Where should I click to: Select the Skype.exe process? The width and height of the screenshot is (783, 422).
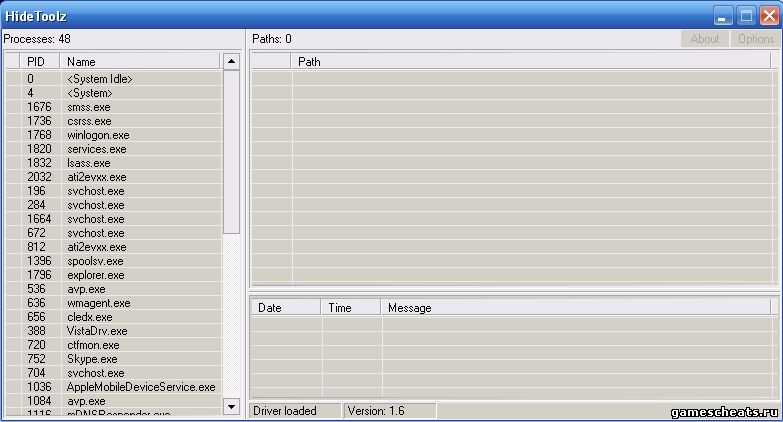(92, 359)
